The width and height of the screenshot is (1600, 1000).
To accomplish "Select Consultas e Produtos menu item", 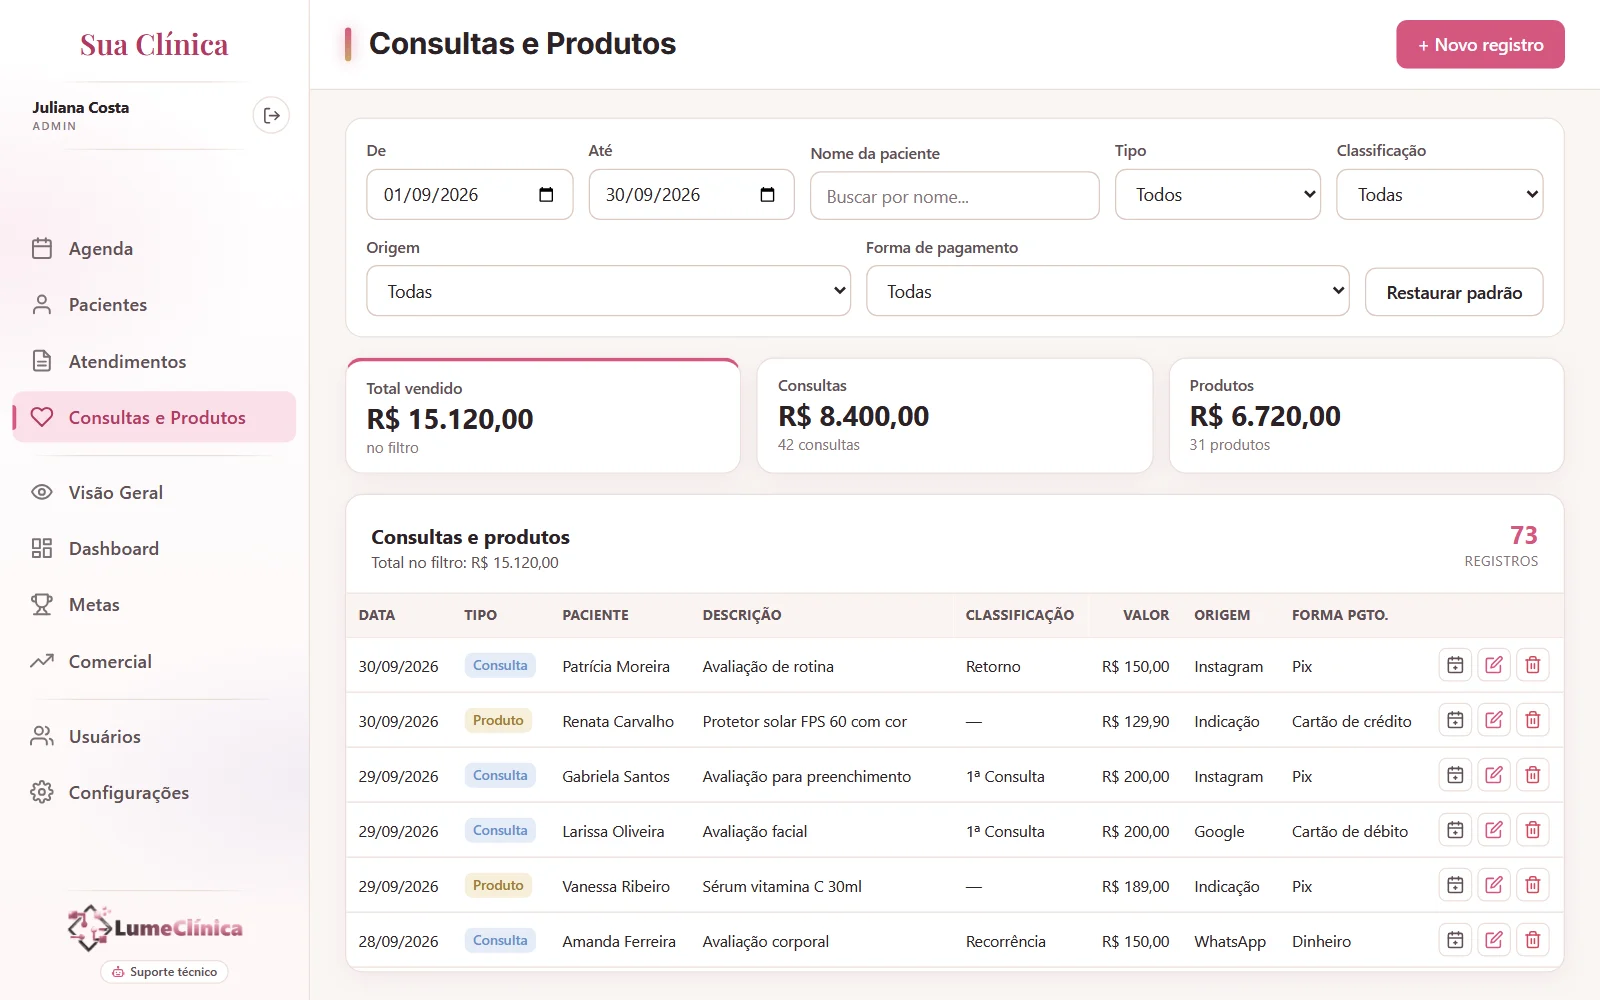I will pyautogui.click(x=154, y=417).
